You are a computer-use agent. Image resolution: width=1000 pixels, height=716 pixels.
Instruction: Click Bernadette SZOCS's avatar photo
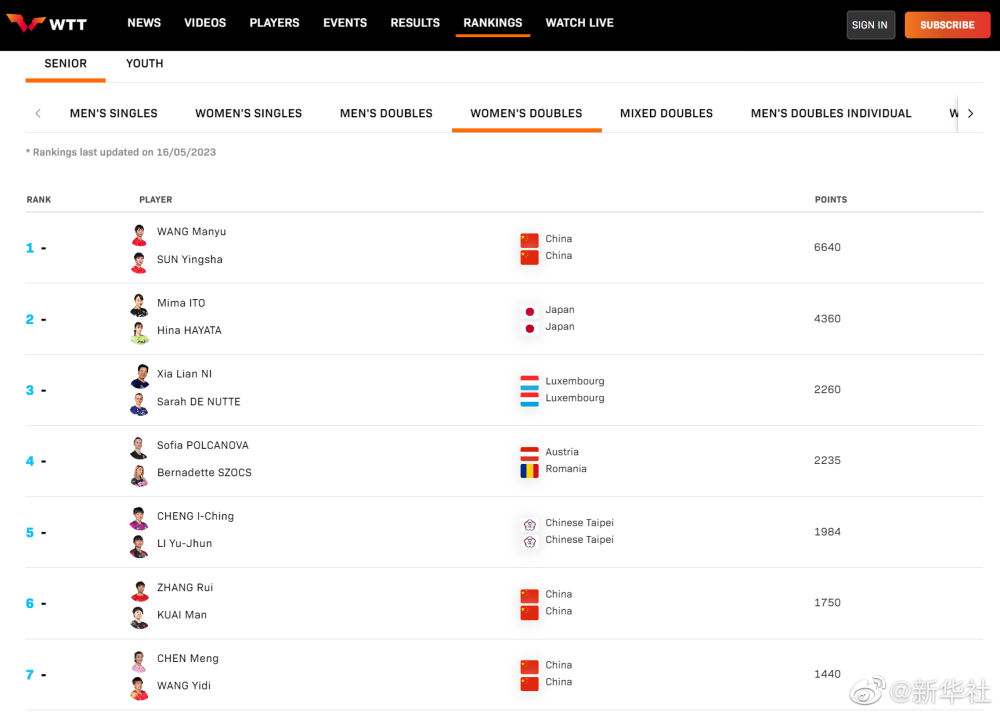pos(140,475)
